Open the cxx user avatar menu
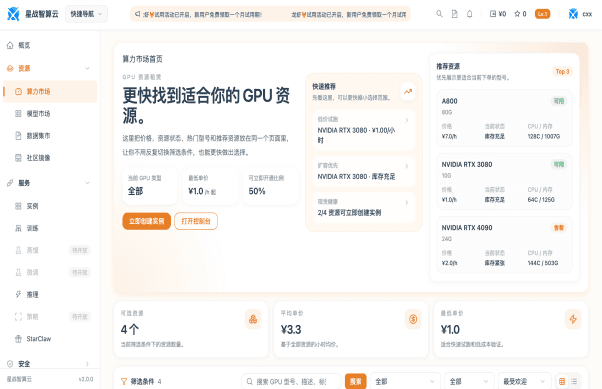This screenshot has width=602, height=389. tap(580, 14)
